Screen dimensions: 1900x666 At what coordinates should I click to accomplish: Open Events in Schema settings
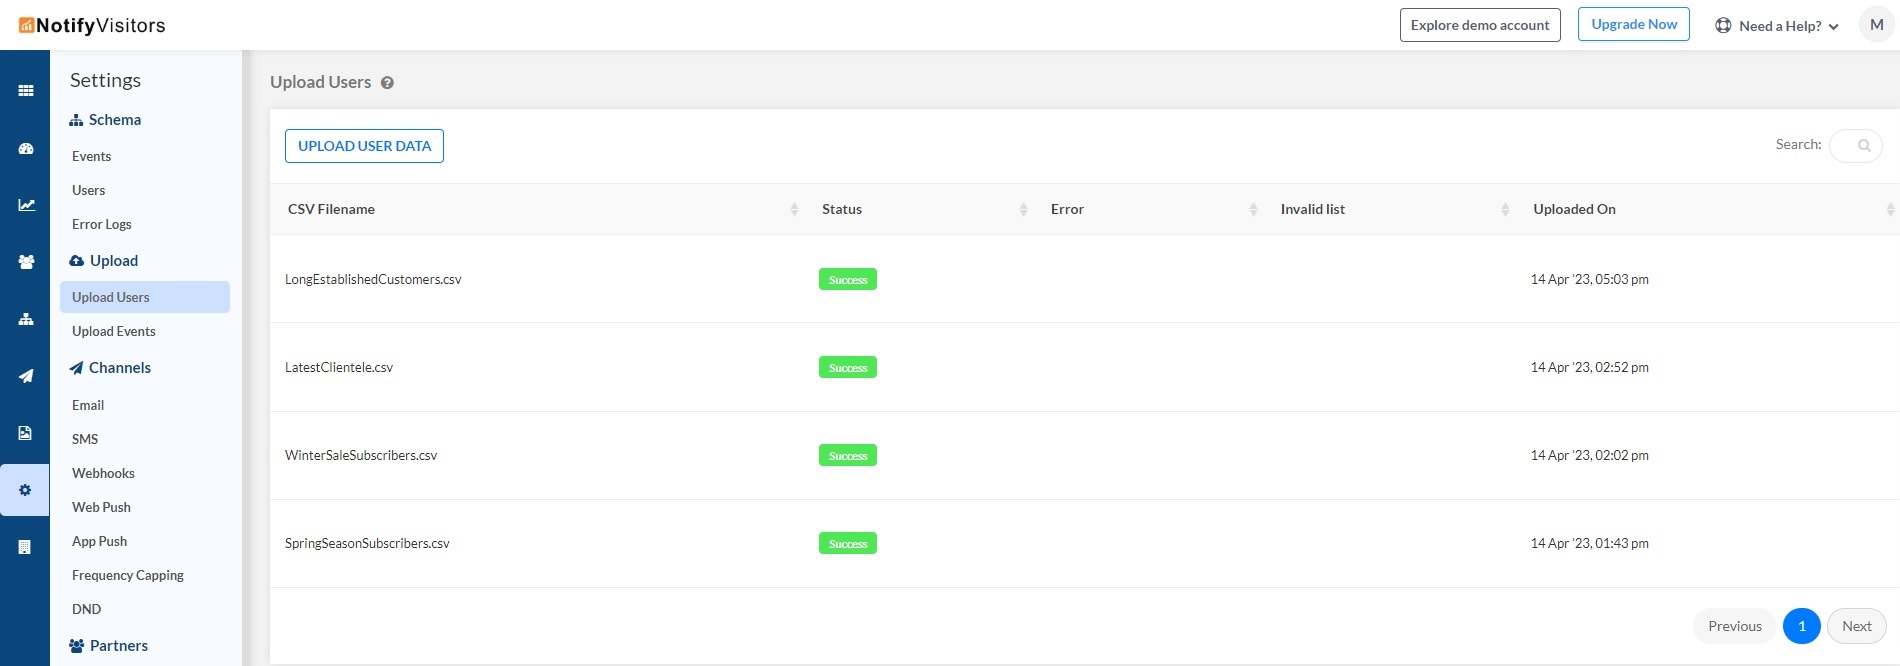pos(91,156)
